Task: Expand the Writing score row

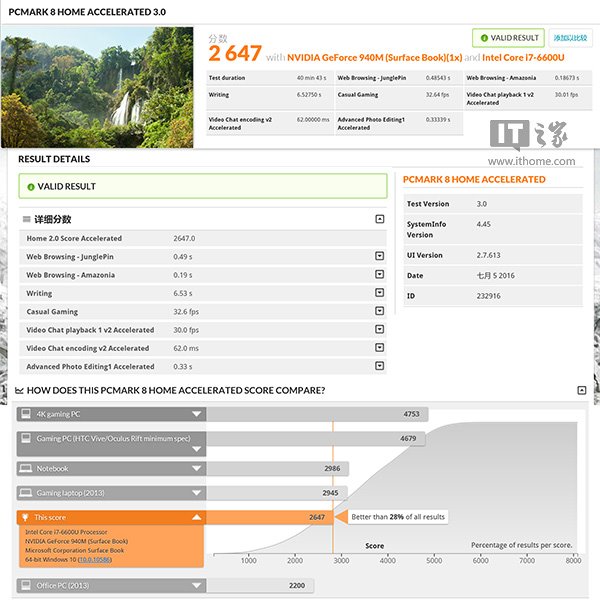Action: click(380, 293)
